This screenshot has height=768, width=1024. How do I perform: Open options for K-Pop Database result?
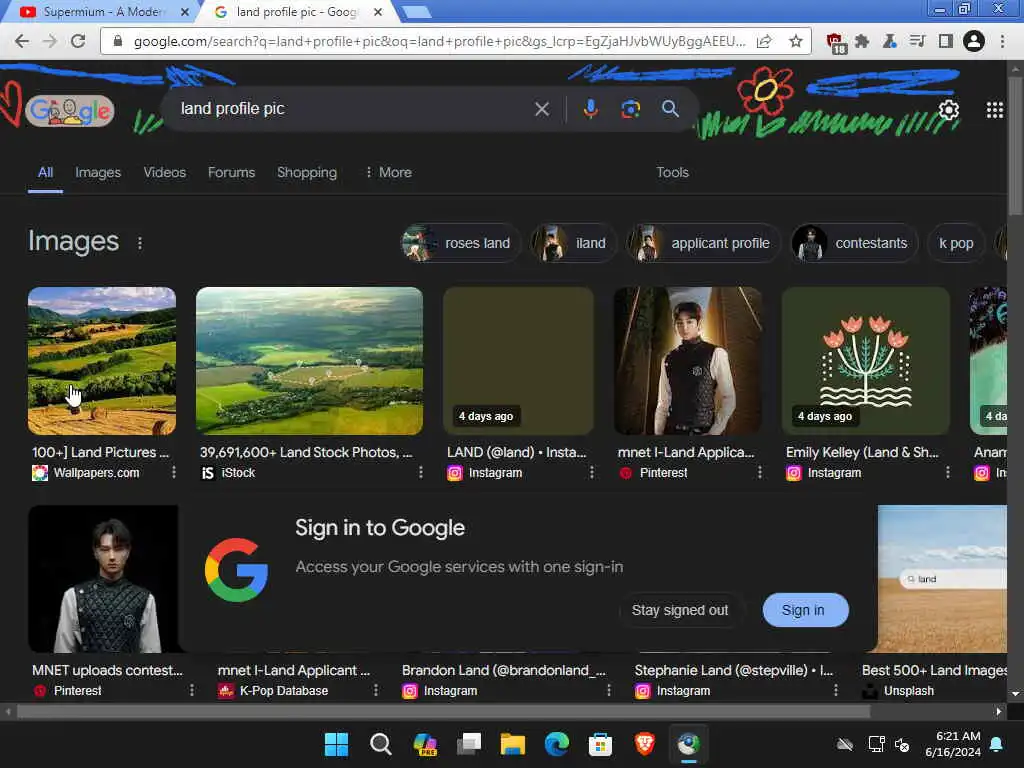coord(376,690)
